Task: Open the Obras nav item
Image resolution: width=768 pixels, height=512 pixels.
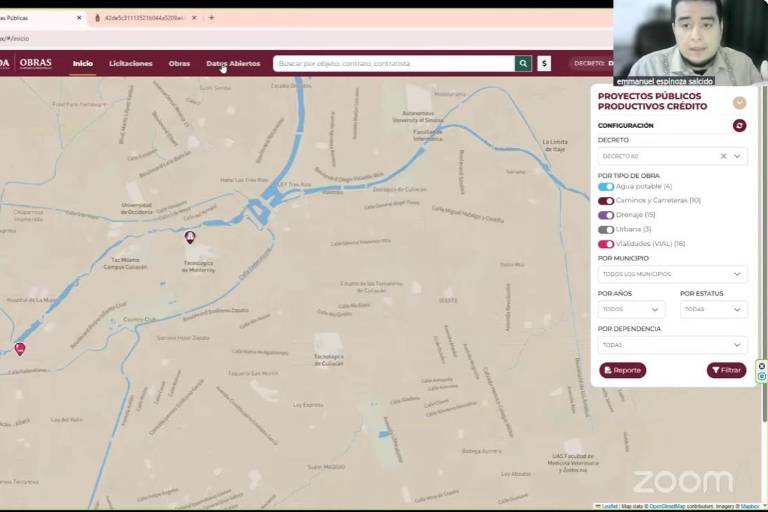Action: tap(179, 64)
